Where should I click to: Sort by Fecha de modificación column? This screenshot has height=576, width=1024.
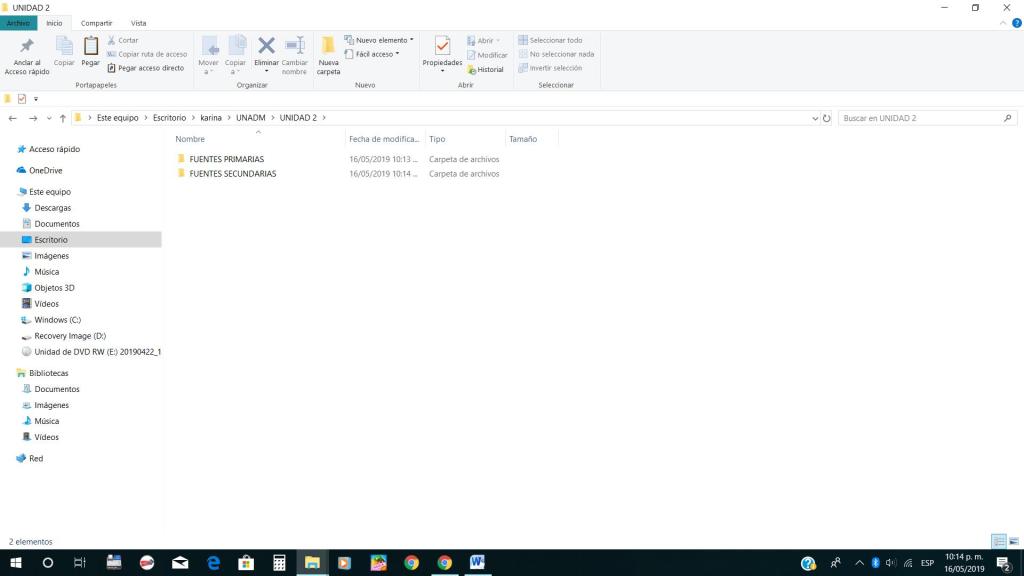point(384,138)
